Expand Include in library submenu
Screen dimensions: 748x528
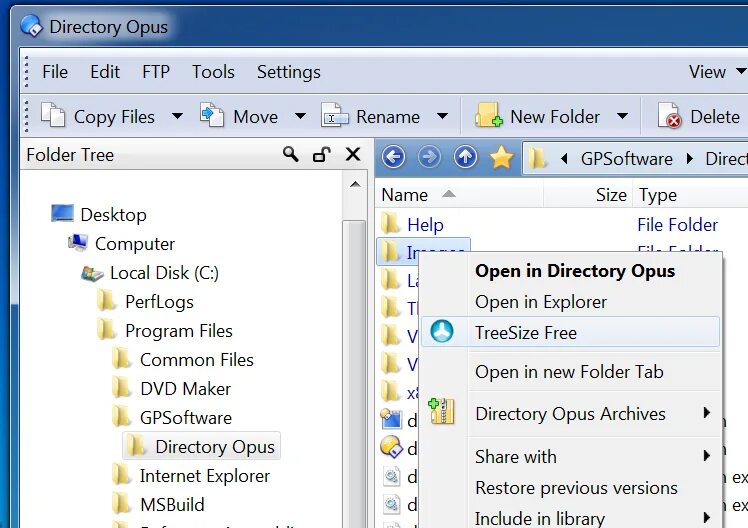pyautogui.click(x=707, y=517)
